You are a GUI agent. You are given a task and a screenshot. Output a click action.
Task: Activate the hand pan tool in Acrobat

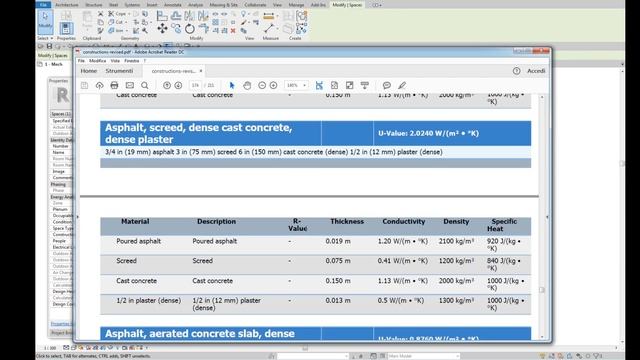tap(247, 85)
